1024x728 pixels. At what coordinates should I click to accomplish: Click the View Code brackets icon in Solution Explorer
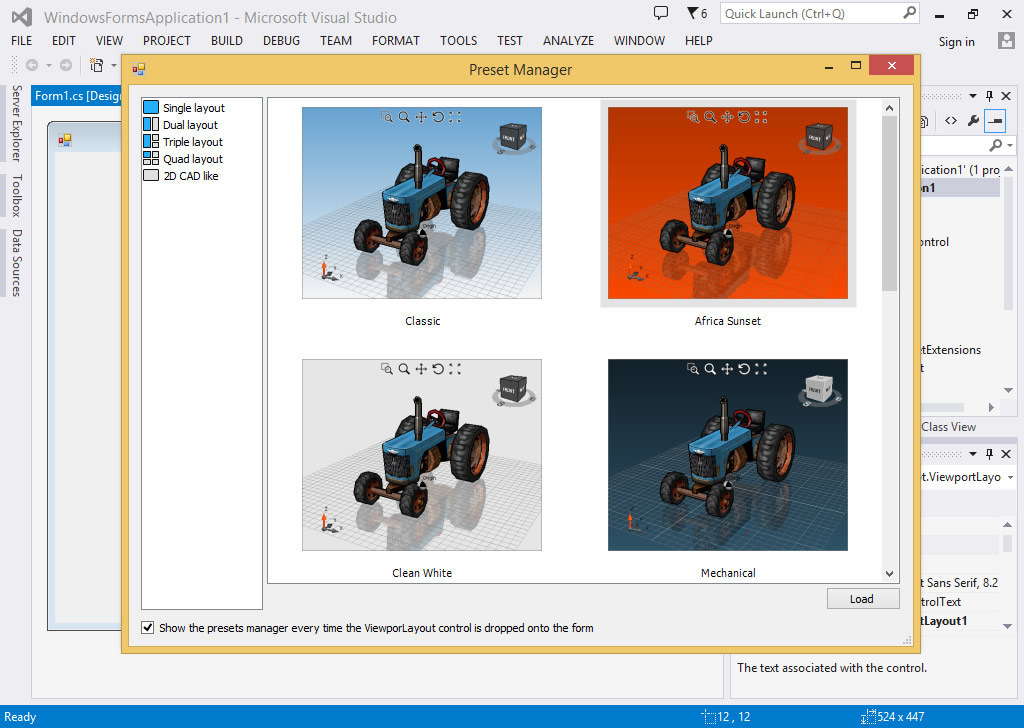coord(951,120)
